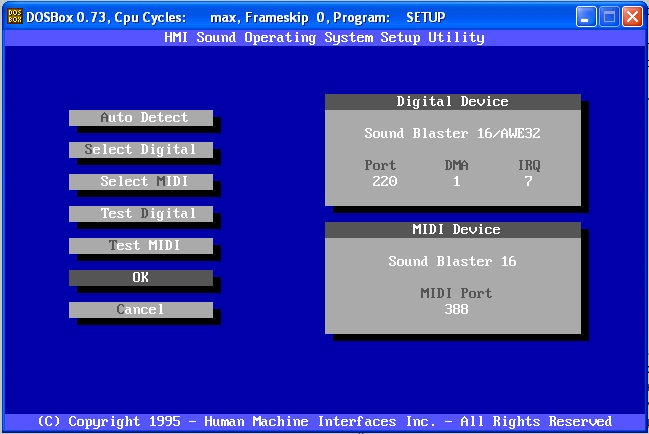Select 'Sound Blaster 16/AWE32' device text
This screenshot has height=434, width=649.
452,133
